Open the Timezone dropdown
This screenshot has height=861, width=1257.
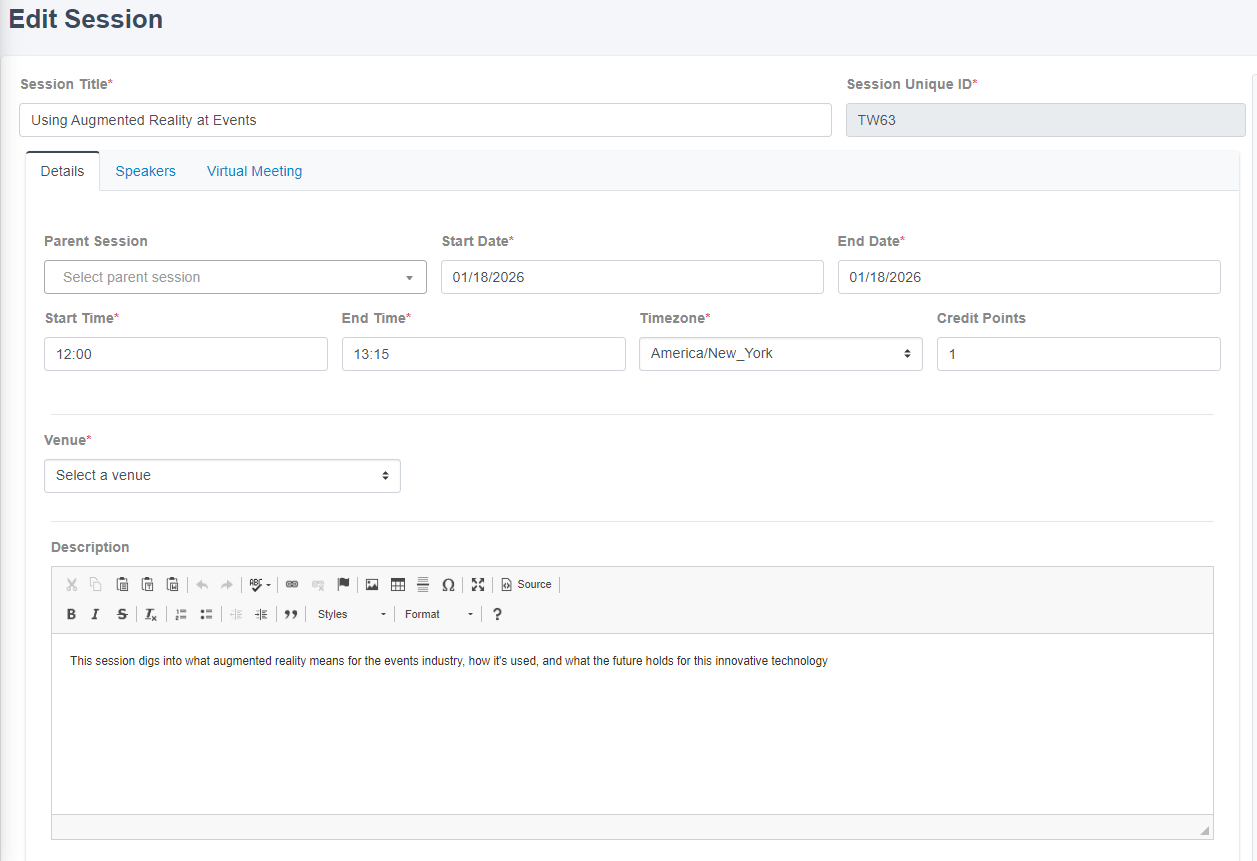pos(780,354)
